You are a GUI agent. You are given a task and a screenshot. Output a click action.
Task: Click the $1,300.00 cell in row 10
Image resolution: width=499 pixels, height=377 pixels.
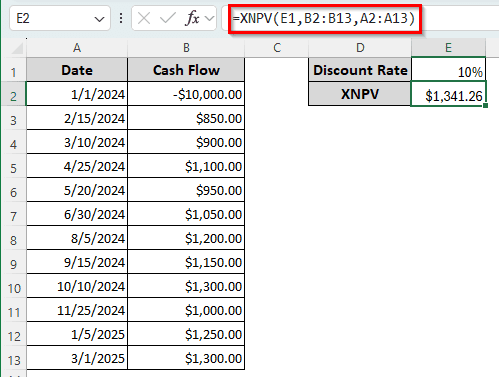(x=186, y=286)
